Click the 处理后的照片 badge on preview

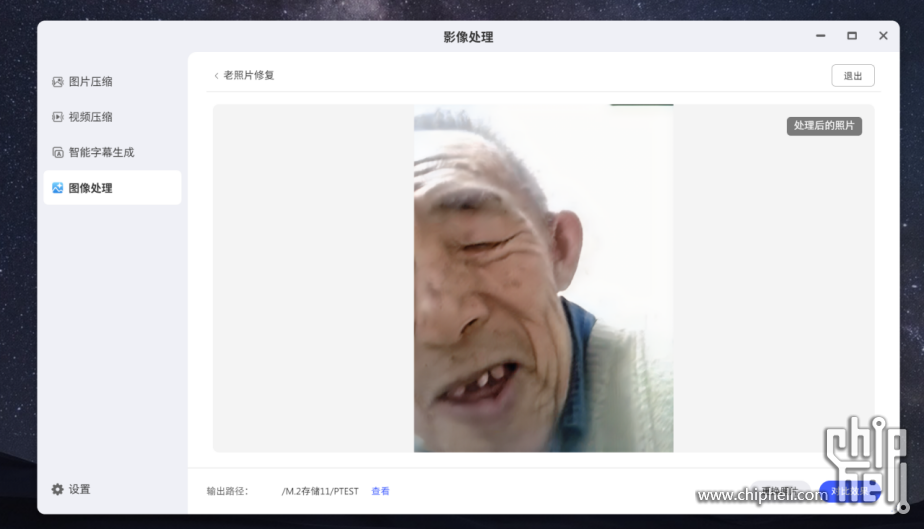click(824, 126)
